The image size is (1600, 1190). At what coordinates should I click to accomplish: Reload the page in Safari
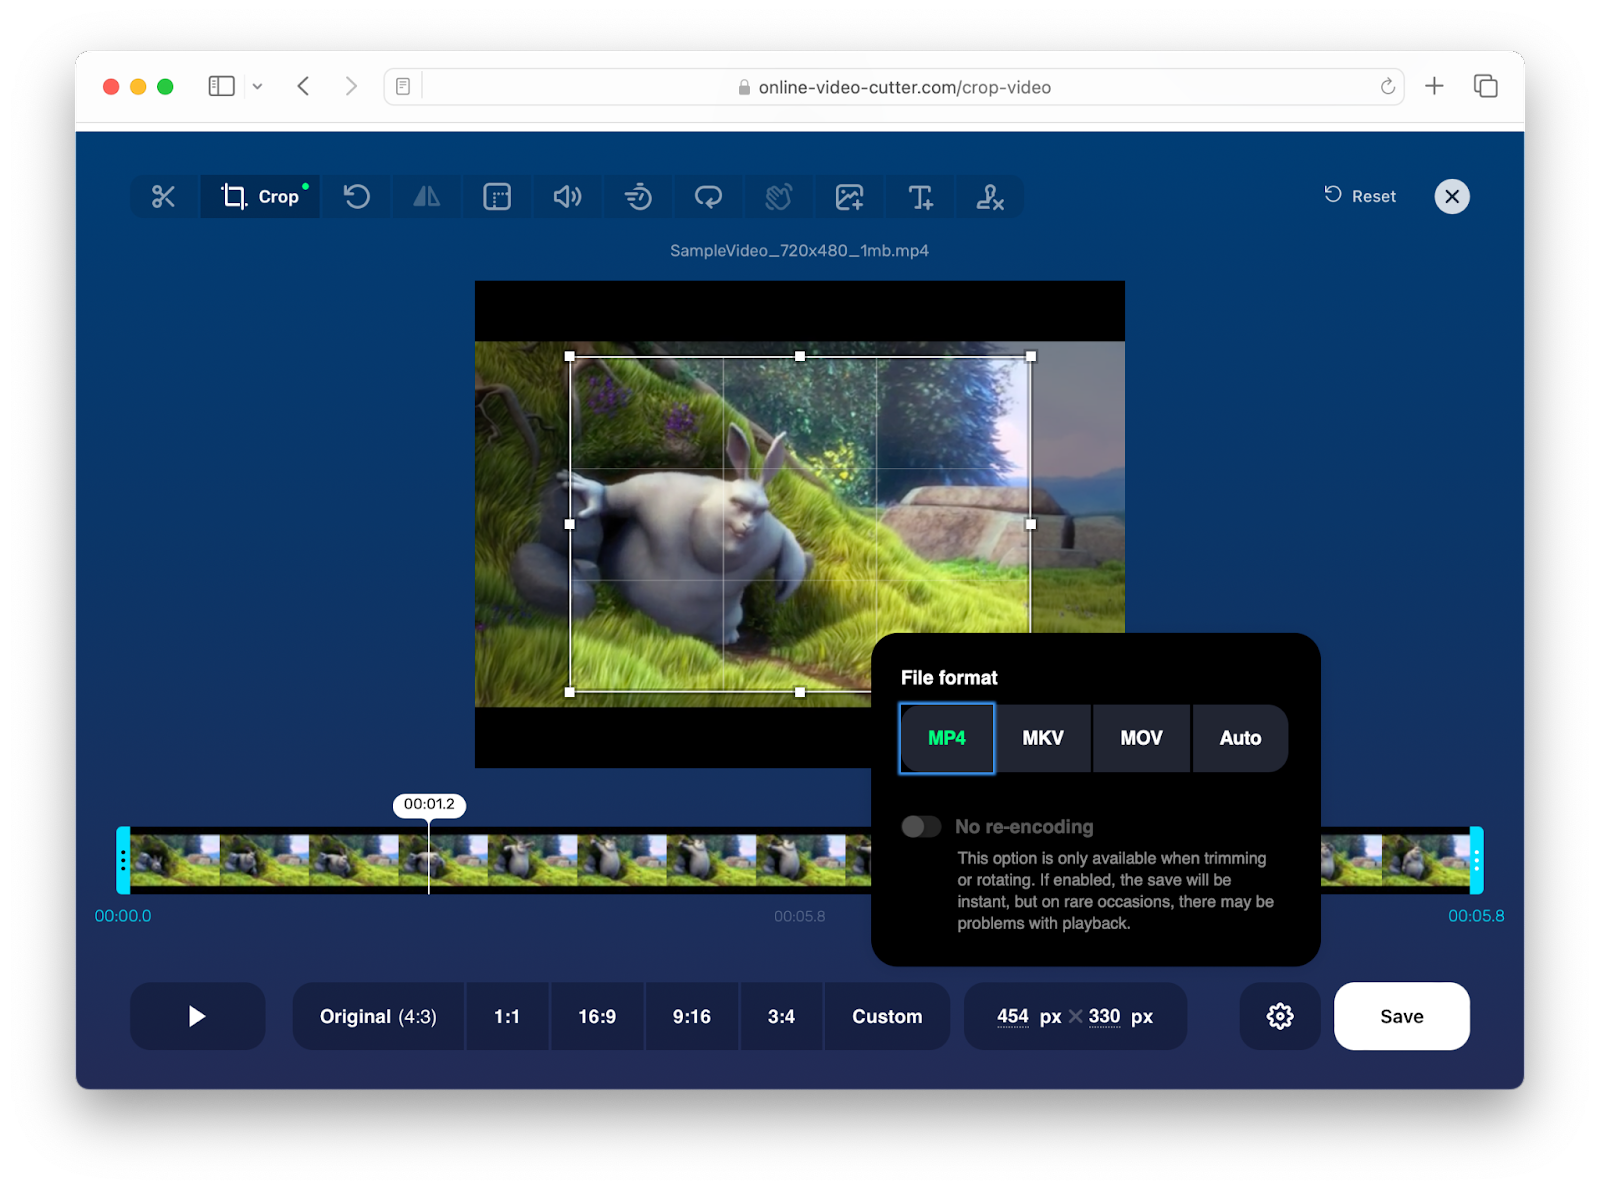1387,87
